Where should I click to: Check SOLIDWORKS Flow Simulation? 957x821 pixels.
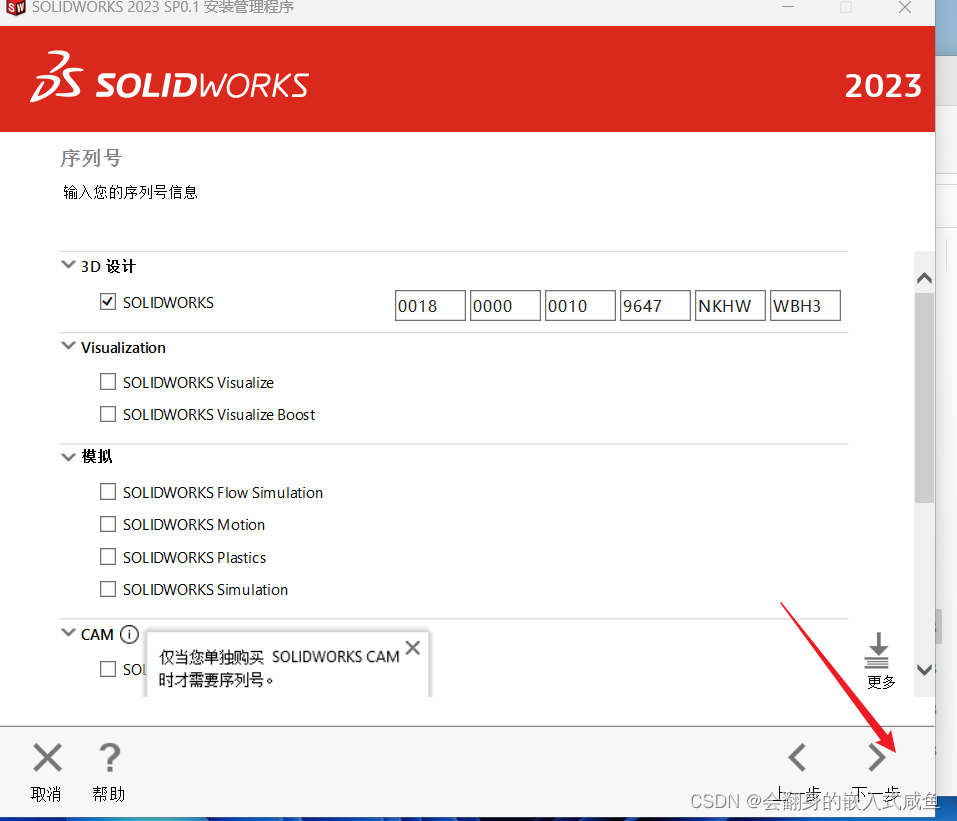(x=108, y=491)
